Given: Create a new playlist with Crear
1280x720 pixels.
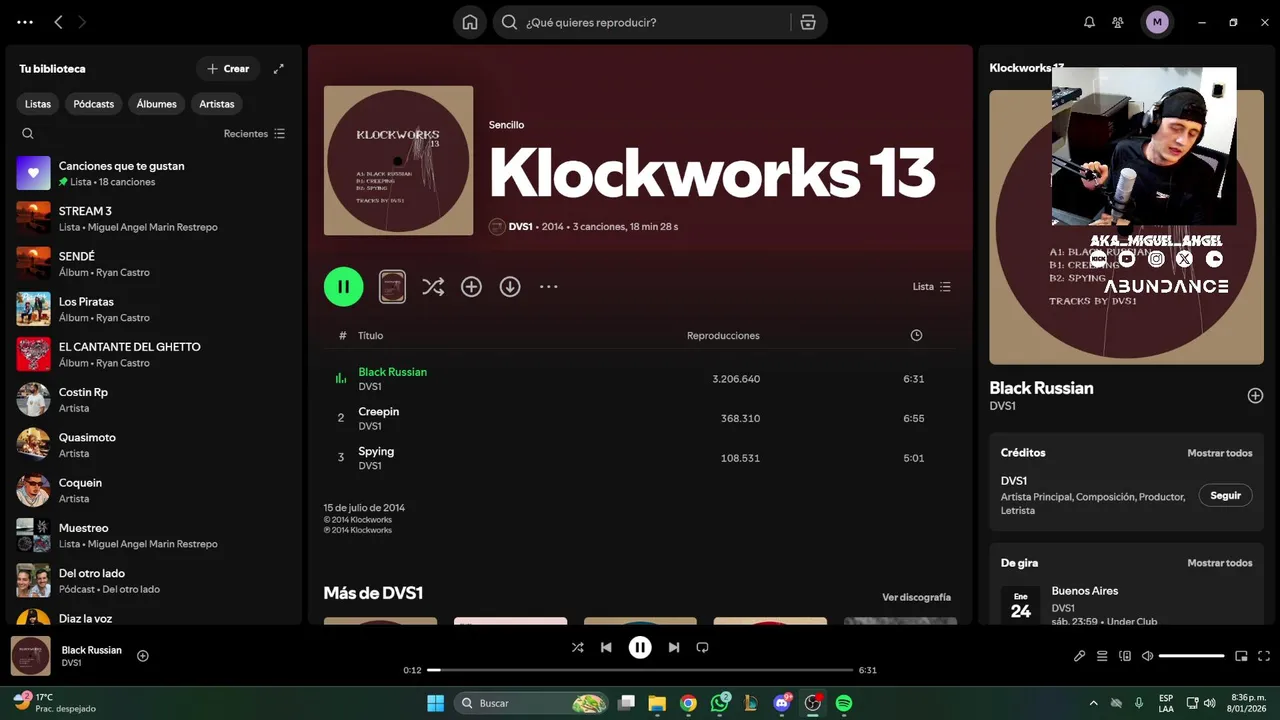Looking at the screenshot, I should [x=228, y=69].
